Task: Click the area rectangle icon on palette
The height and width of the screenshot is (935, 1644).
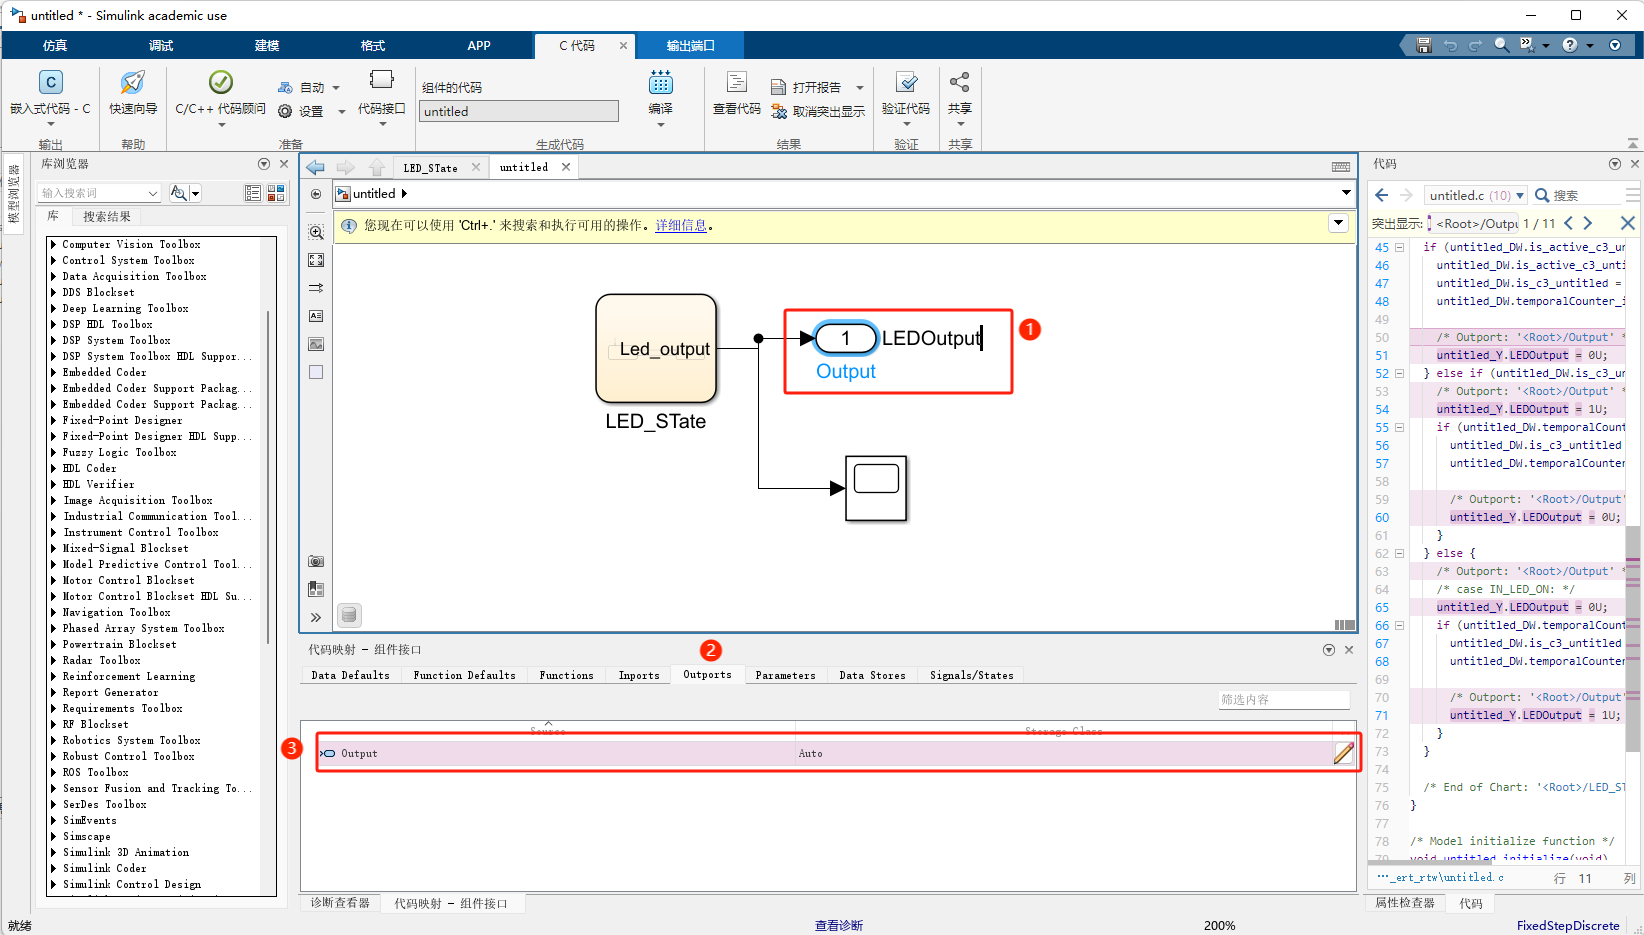Action: tap(316, 372)
